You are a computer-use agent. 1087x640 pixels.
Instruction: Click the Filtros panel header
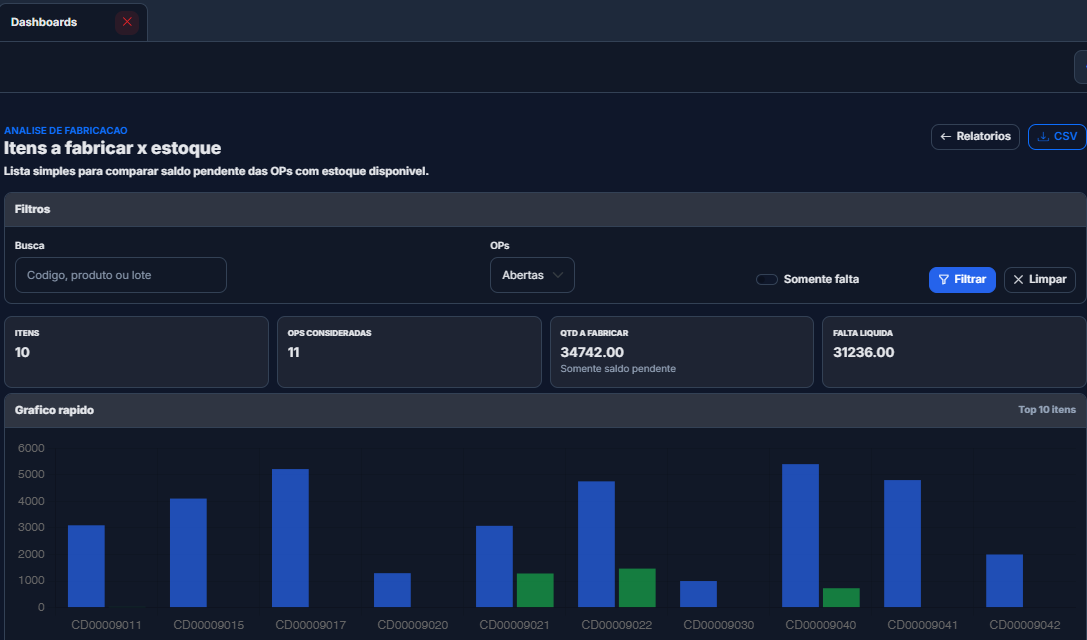point(545,209)
